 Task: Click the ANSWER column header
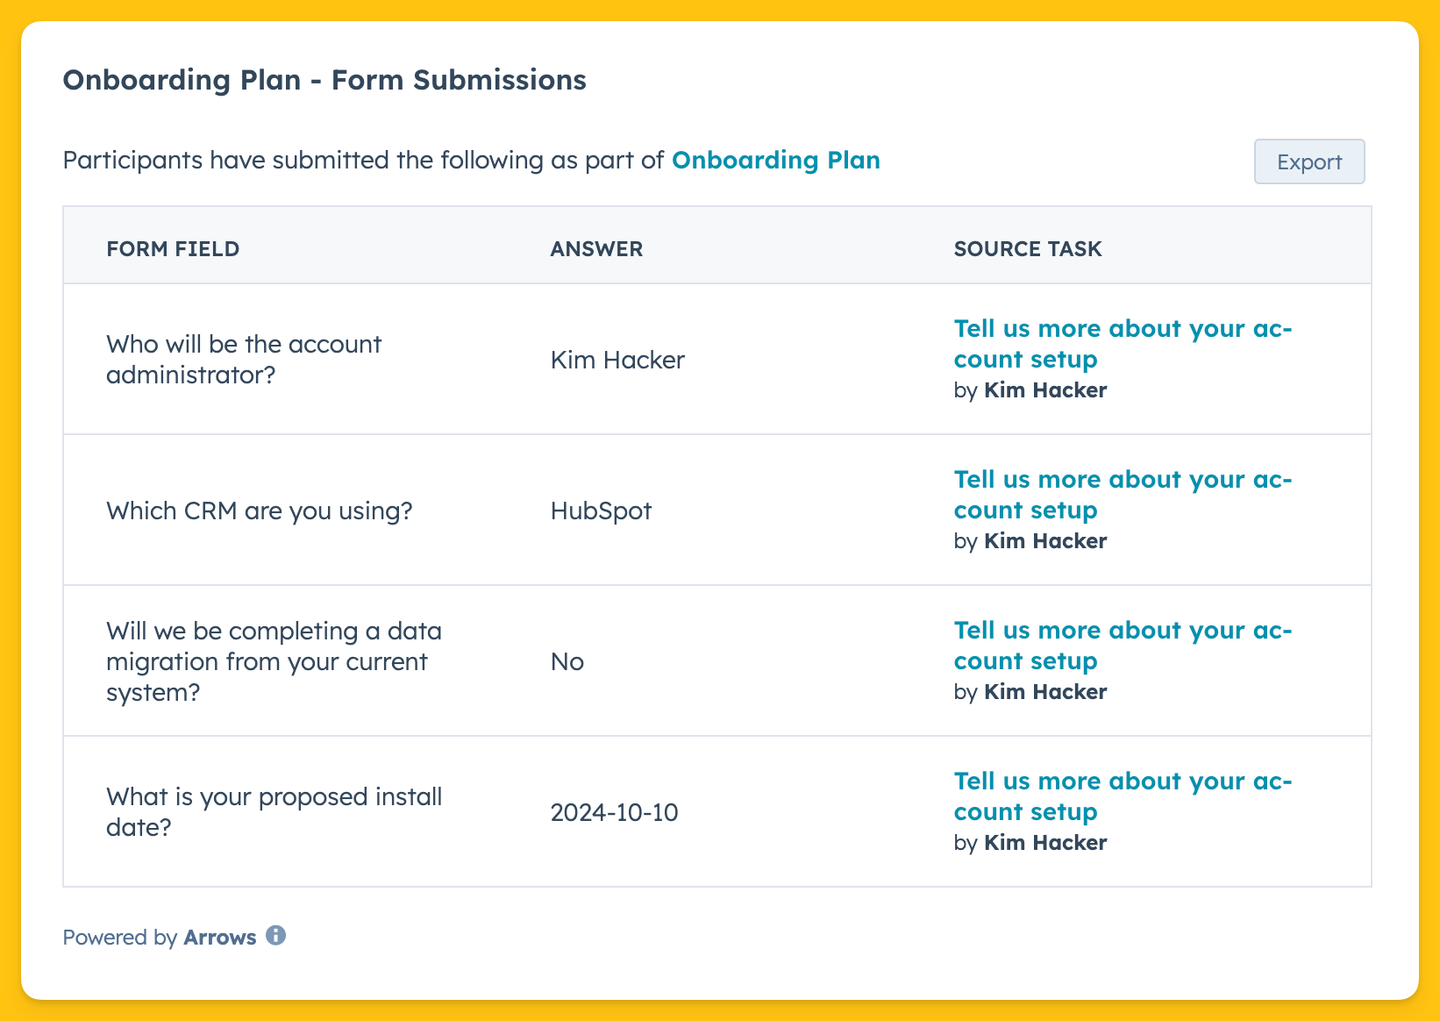tap(596, 249)
